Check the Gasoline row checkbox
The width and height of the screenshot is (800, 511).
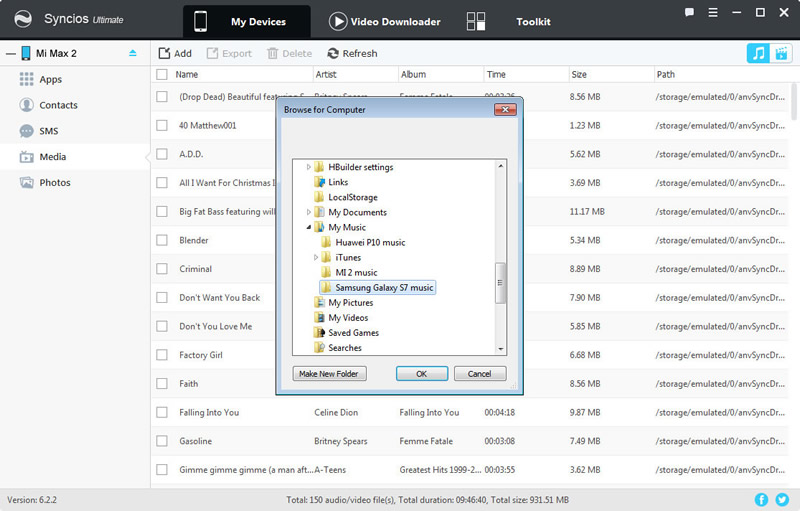coord(162,441)
